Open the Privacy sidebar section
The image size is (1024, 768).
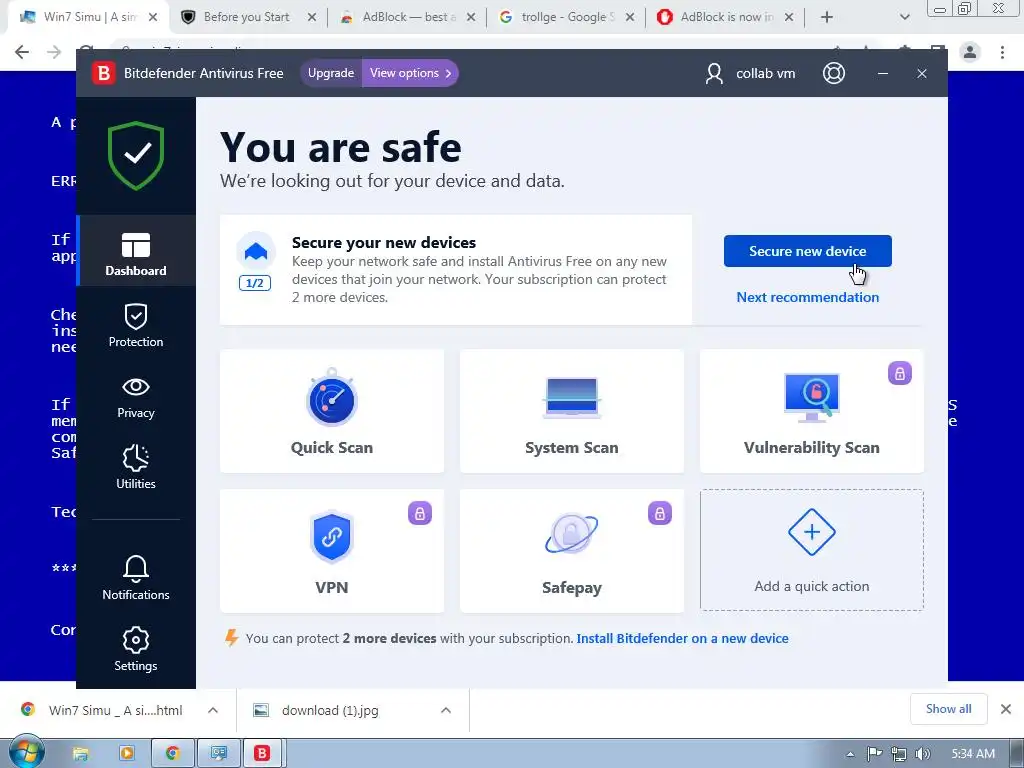(x=136, y=397)
